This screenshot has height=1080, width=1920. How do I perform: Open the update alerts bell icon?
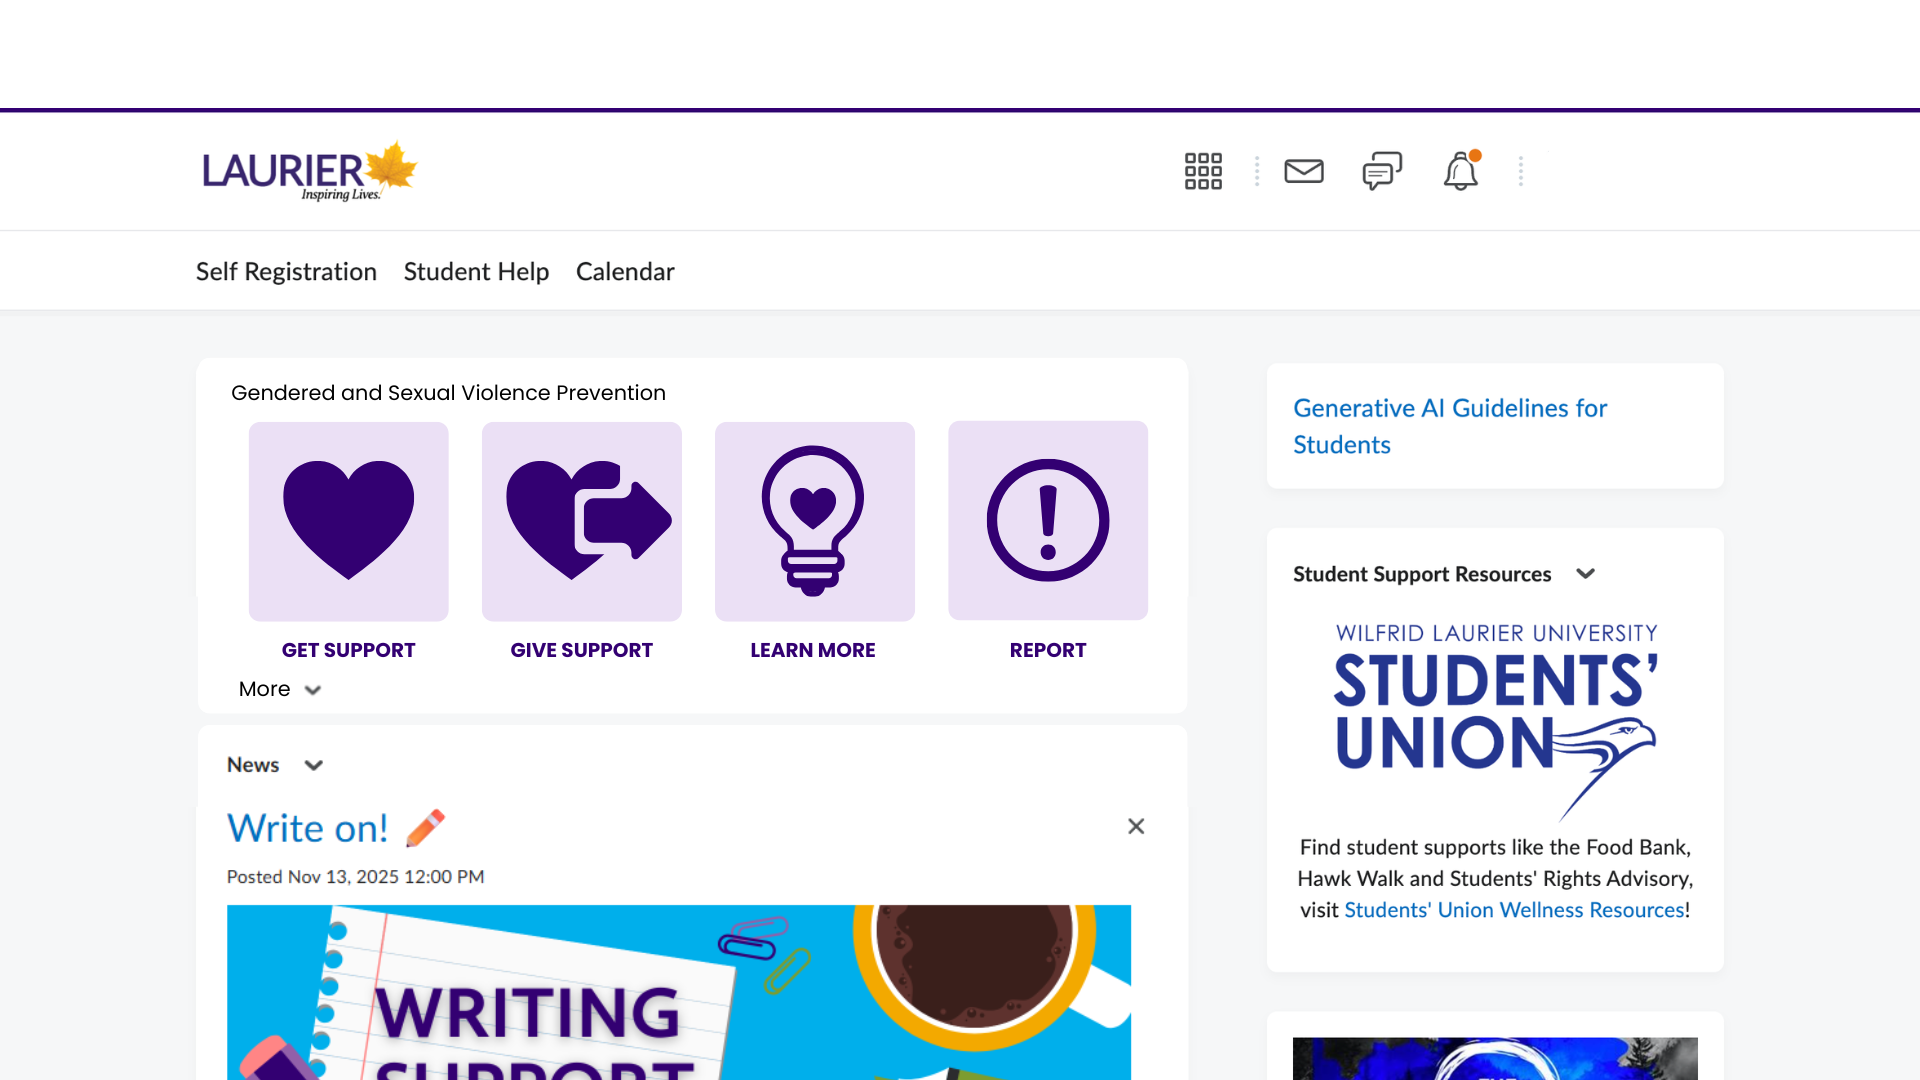(1461, 171)
